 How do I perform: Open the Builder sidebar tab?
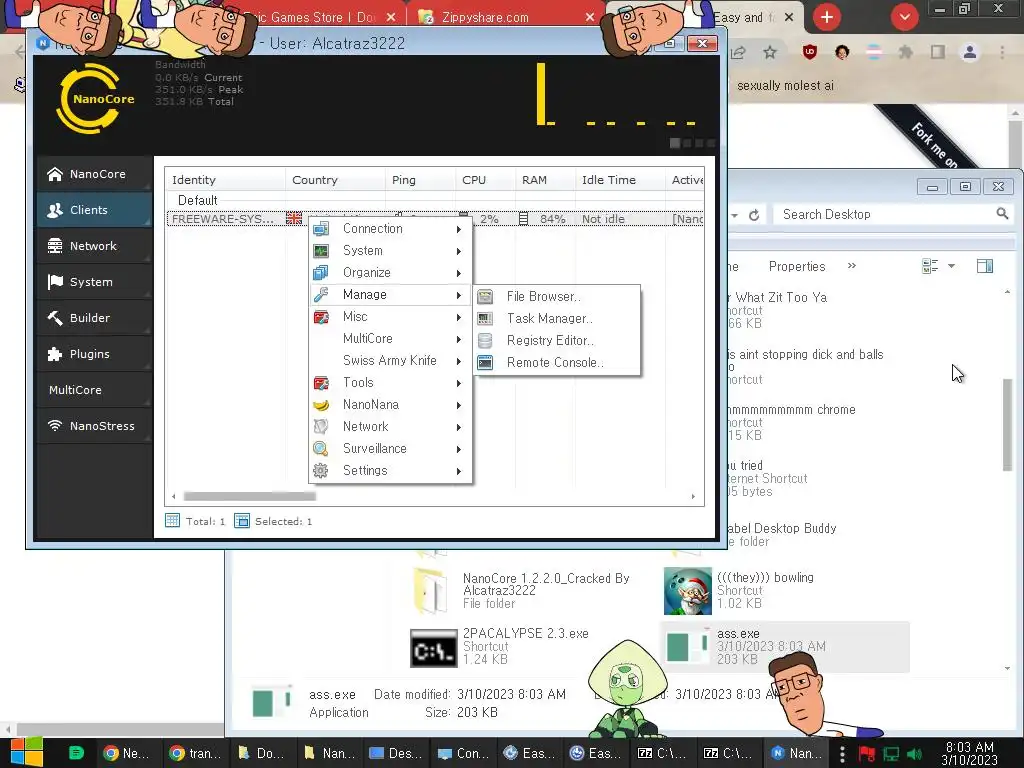coord(94,317)
